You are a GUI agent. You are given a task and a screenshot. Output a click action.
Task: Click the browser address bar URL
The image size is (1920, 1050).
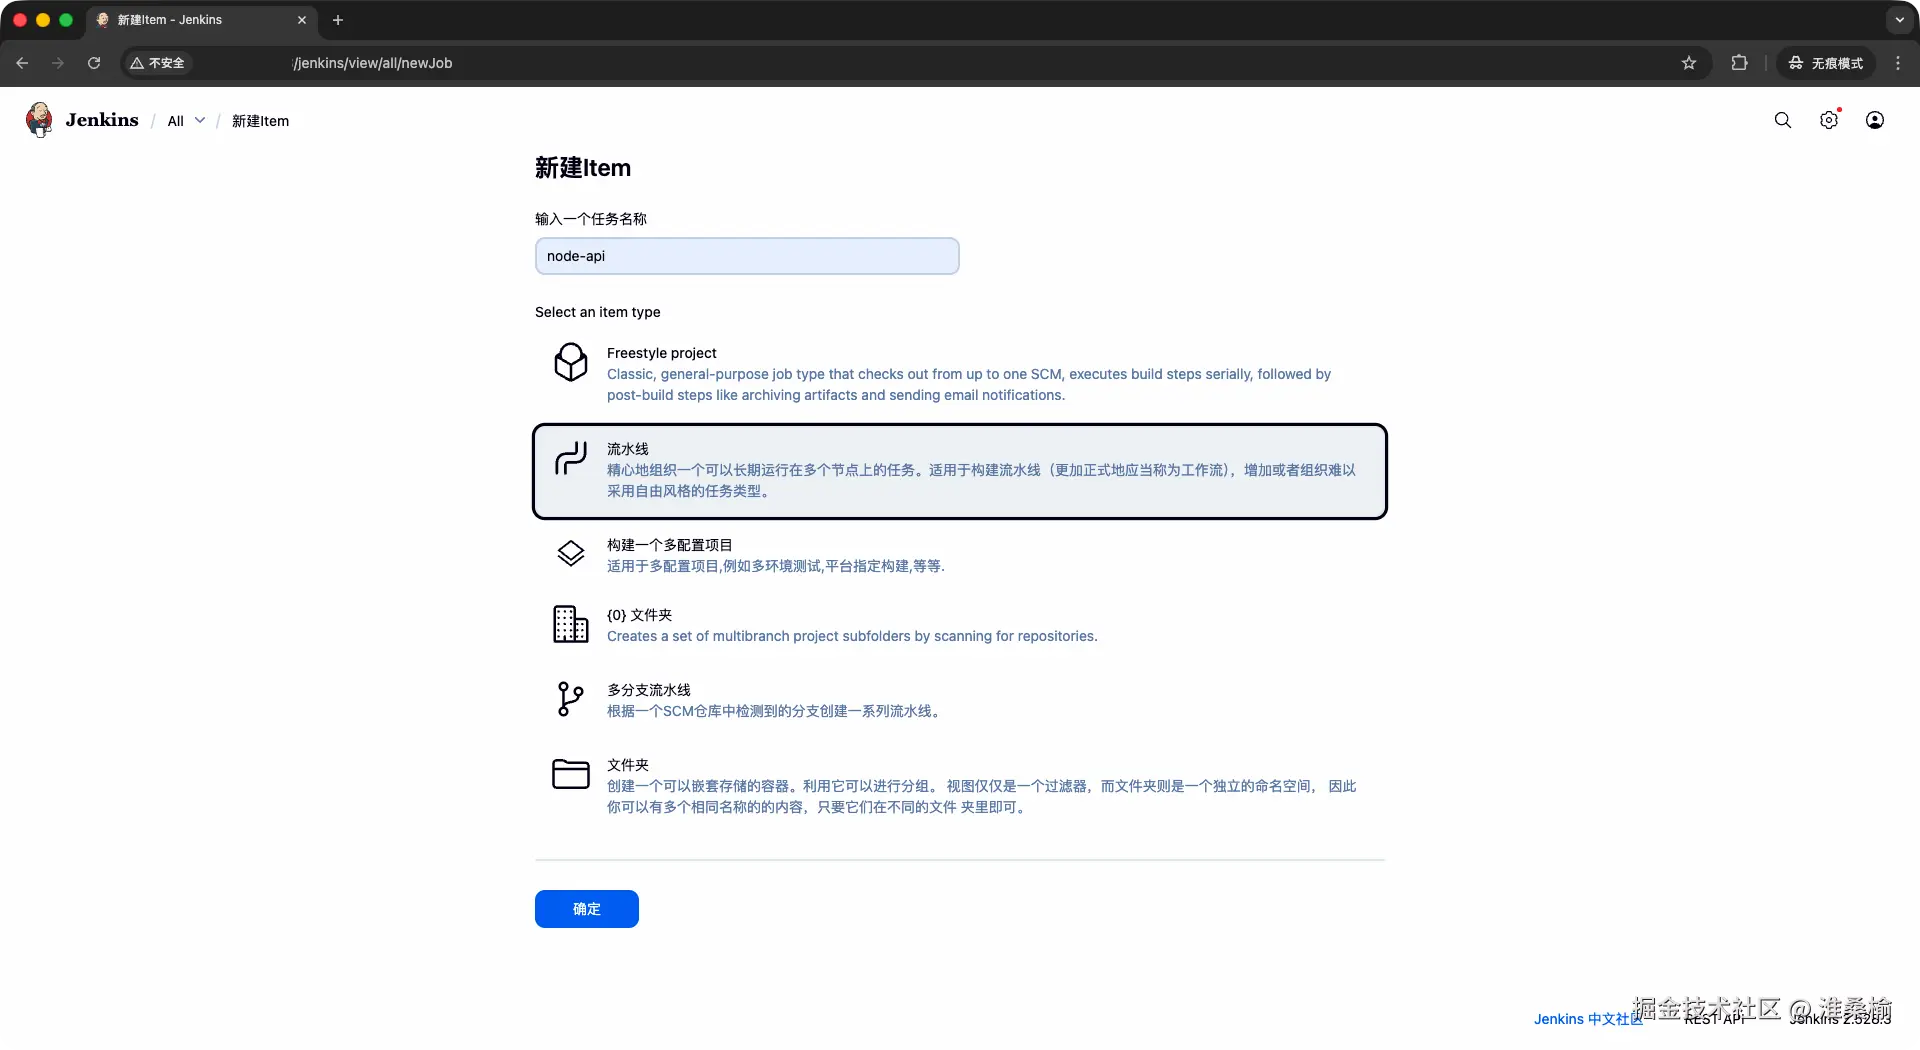tap(372, 63)
